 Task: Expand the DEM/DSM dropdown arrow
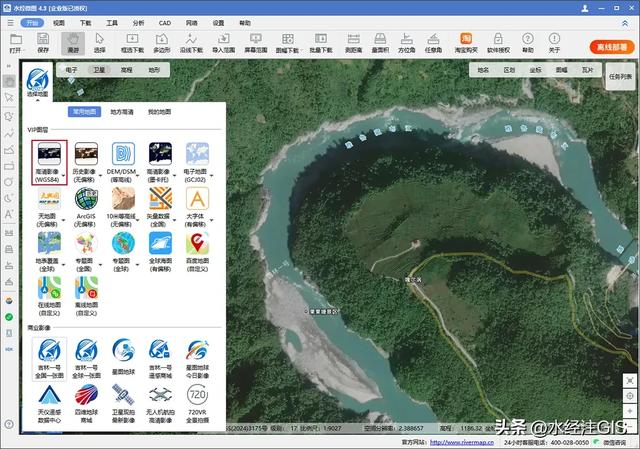click(138, 176)
